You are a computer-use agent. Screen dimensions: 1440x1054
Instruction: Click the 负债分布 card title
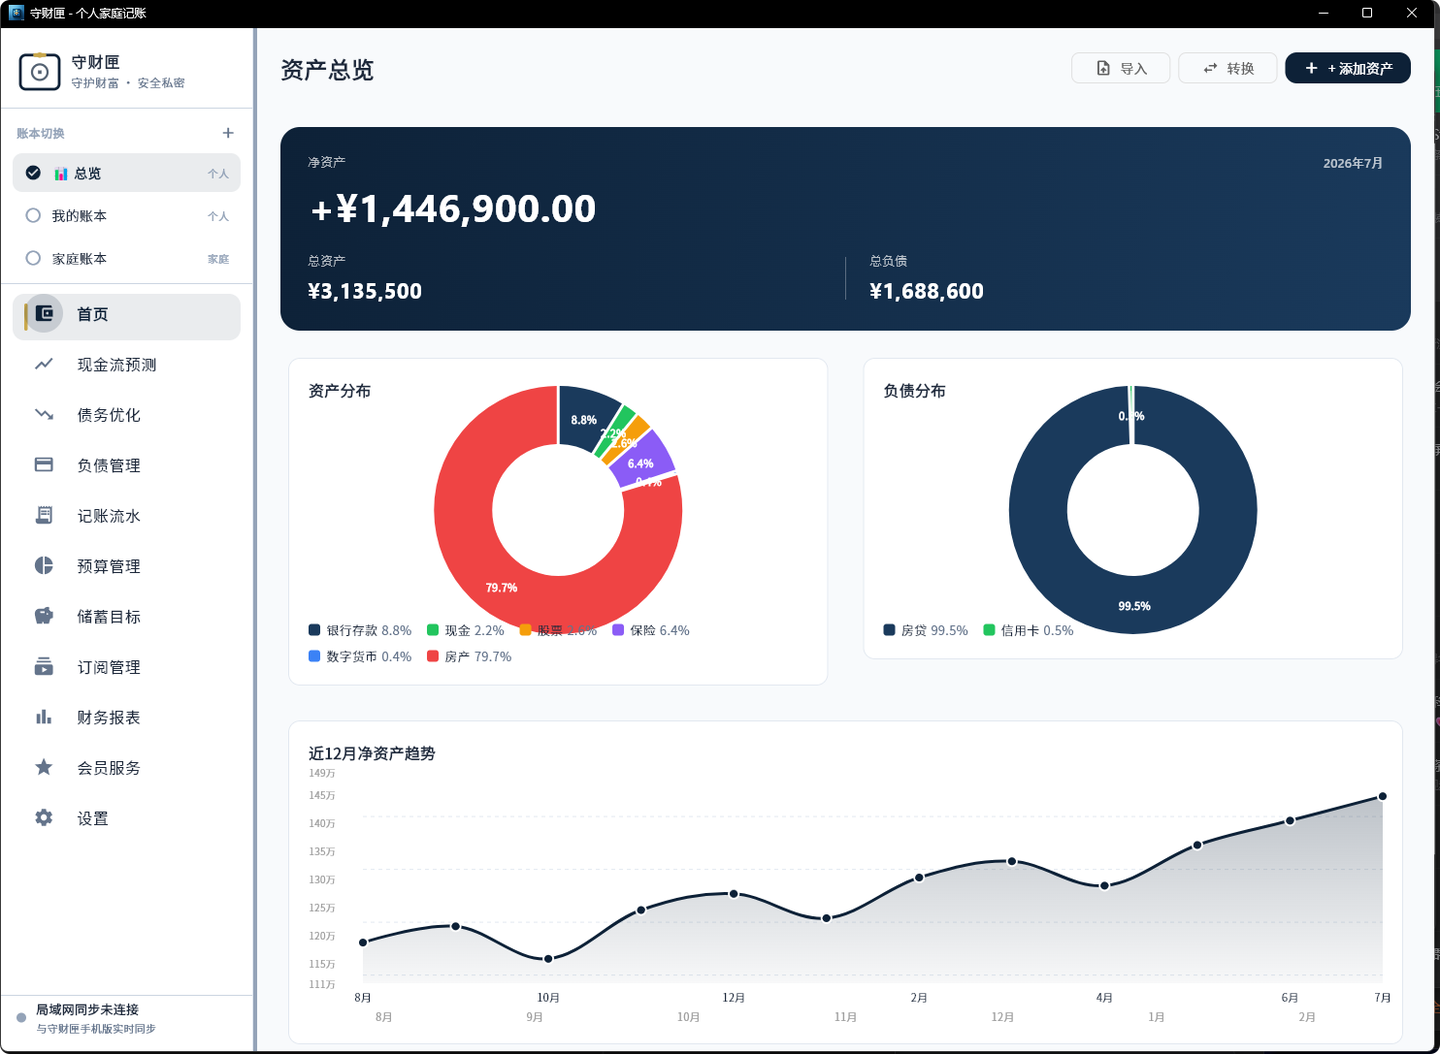coord(915,391)
